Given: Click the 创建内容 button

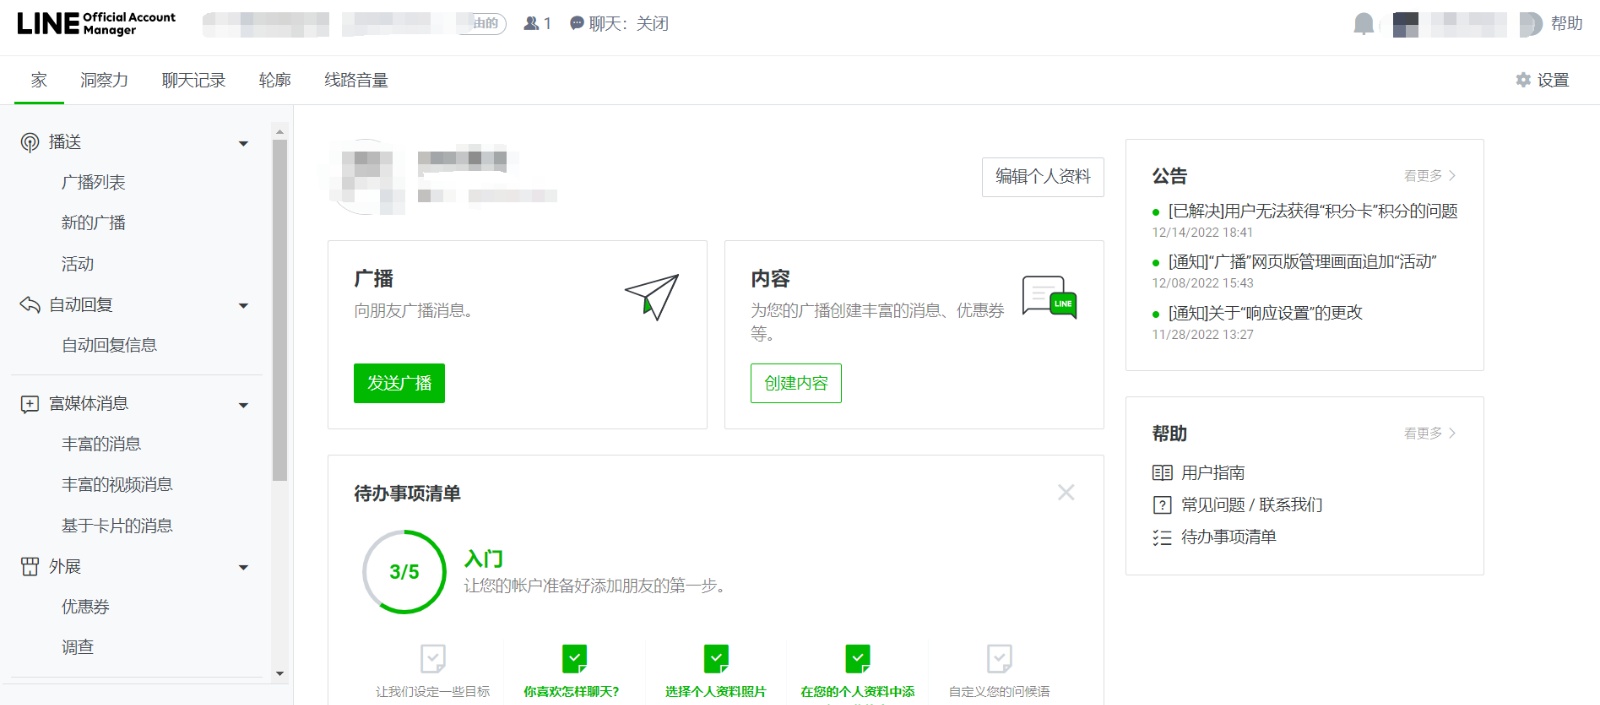Looking at the screenshot, I should point(796,383).
